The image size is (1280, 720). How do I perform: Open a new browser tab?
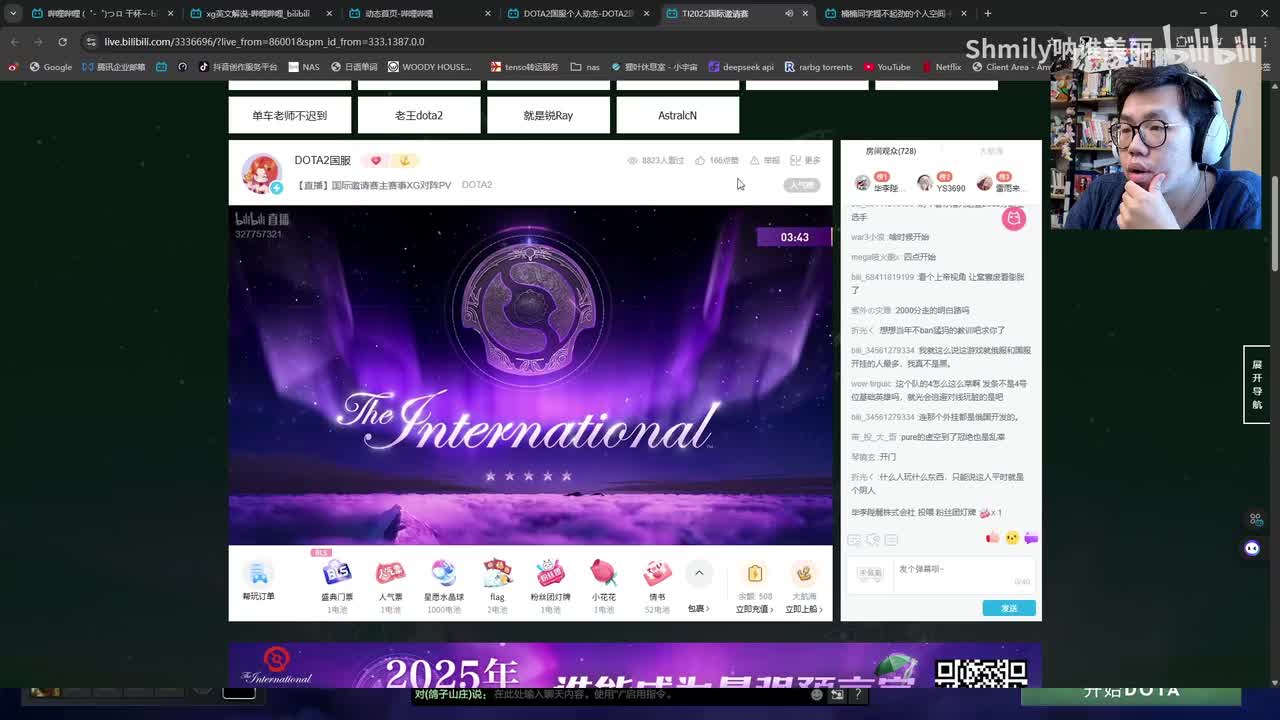[x=988, y=13]
